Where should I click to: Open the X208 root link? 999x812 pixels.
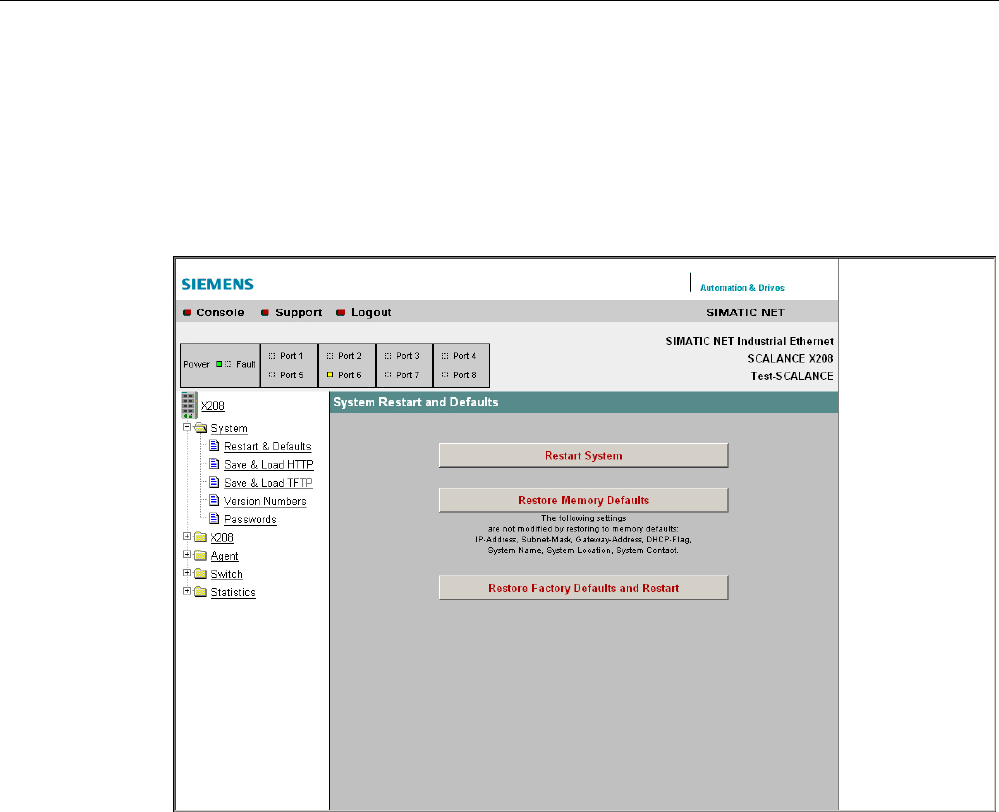pyautogui.click(x=213, y=406)
